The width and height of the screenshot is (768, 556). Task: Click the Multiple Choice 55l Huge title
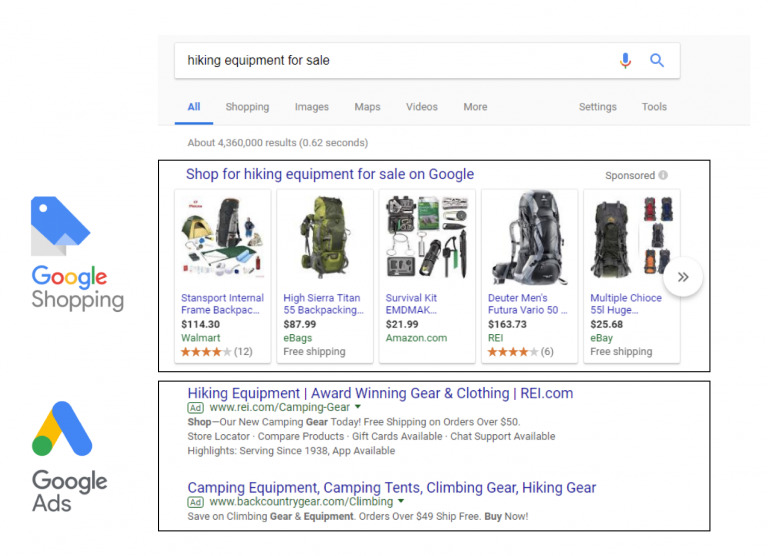click(x=625, y=304)
